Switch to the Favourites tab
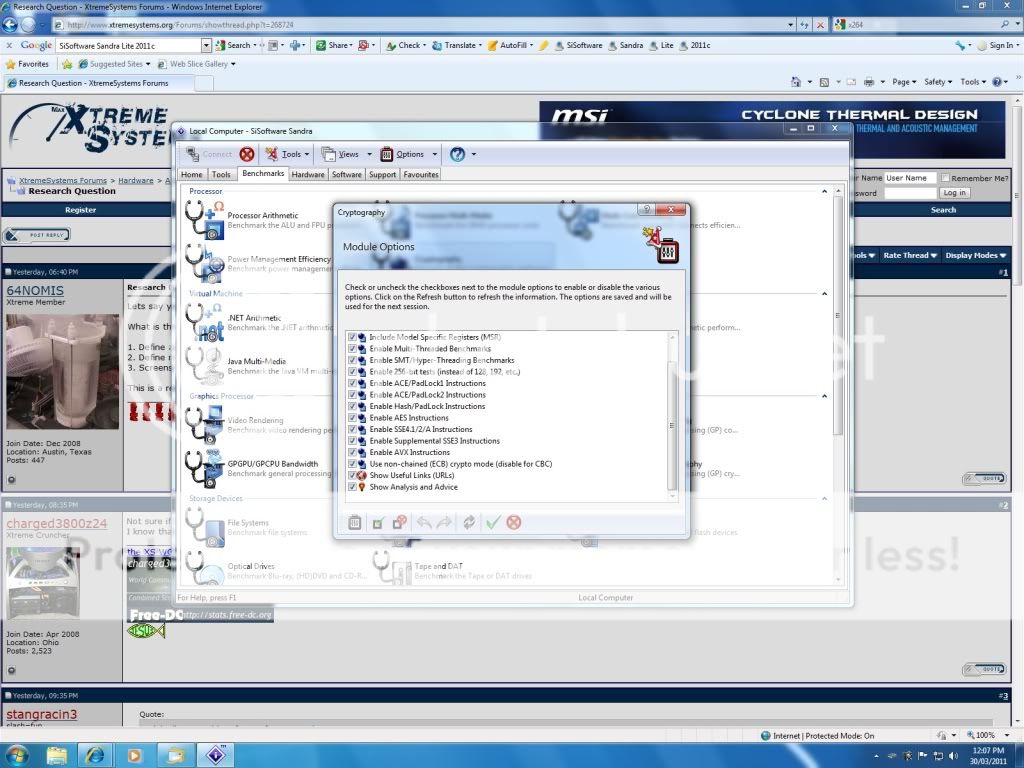Image resolution: width=1024 pixels, height=768 pixels. pyautogui.click(x=421, y=174)
